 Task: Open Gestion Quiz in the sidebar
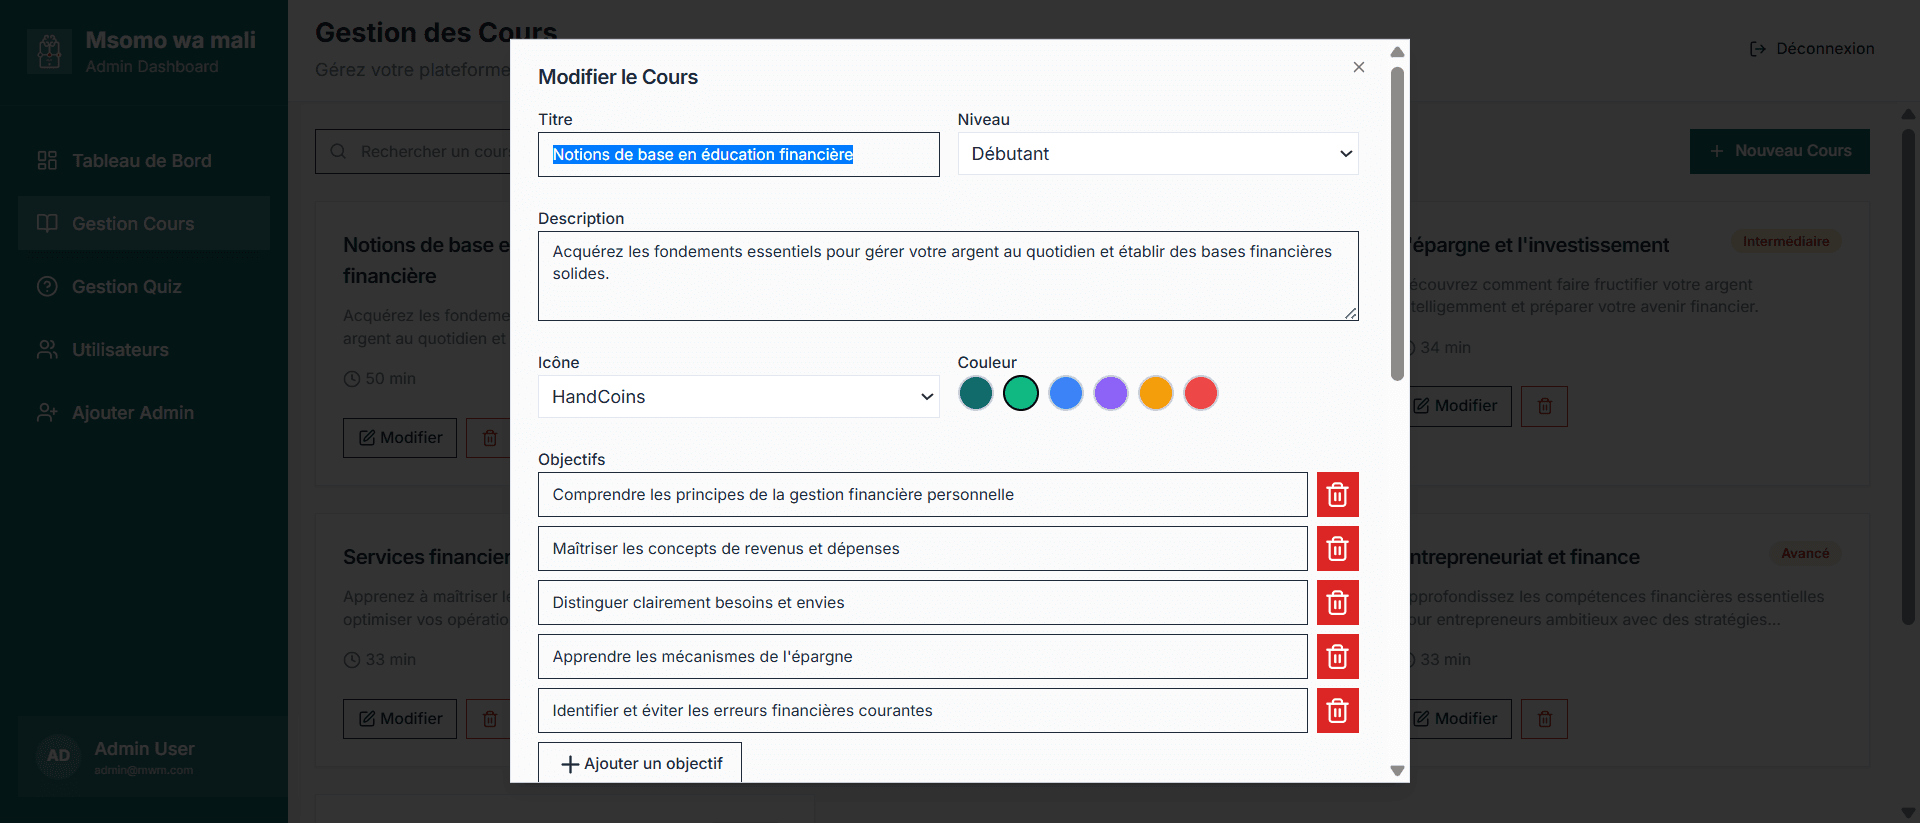coord(126,287)
